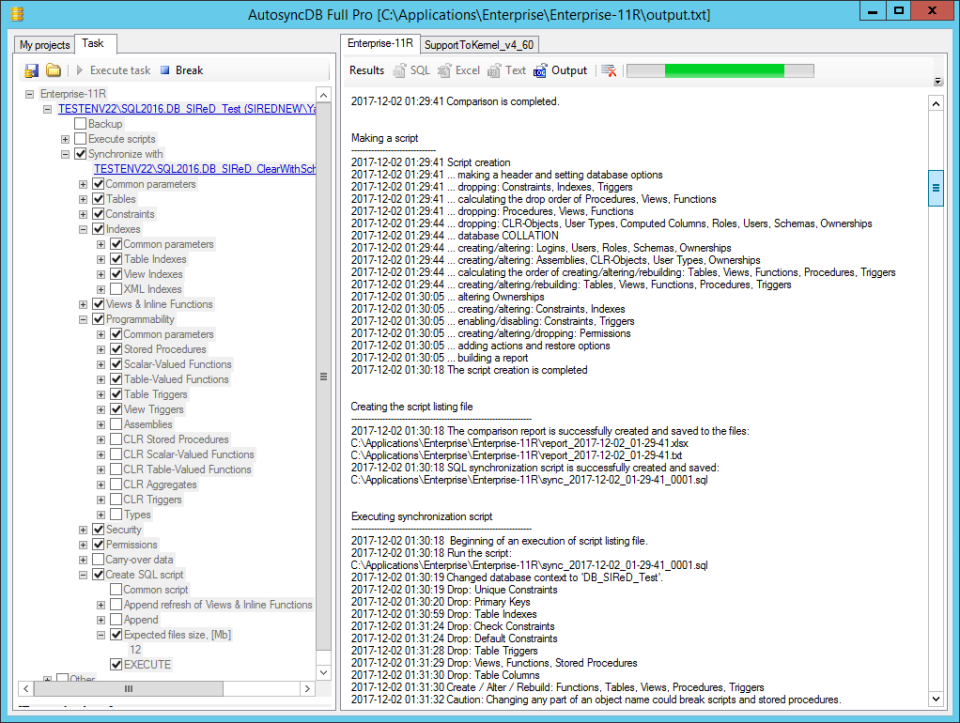The width and height of the screenshot is (960, 723).
Task: Select the Text output icon
Action: (493, 70)
